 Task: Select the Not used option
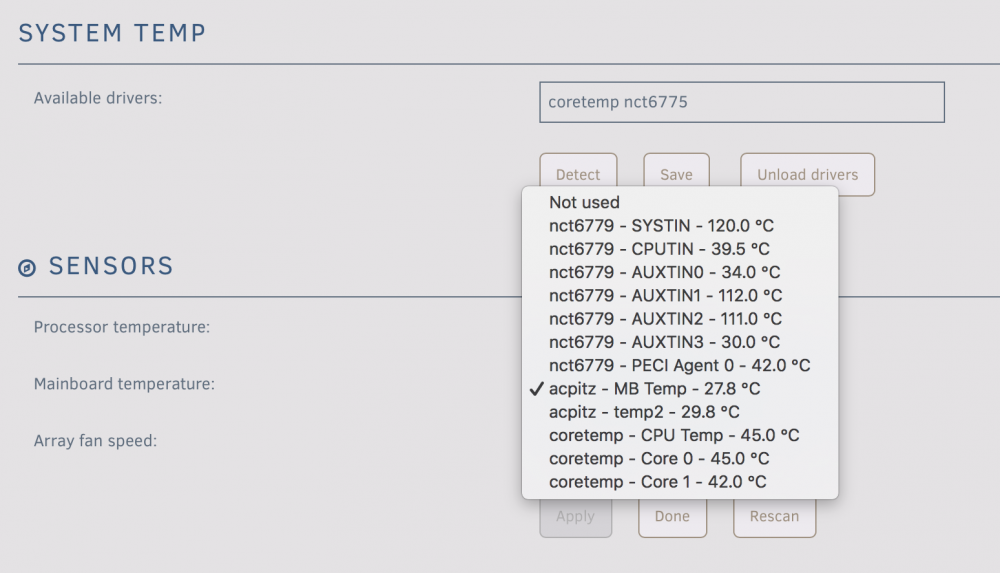680,202
